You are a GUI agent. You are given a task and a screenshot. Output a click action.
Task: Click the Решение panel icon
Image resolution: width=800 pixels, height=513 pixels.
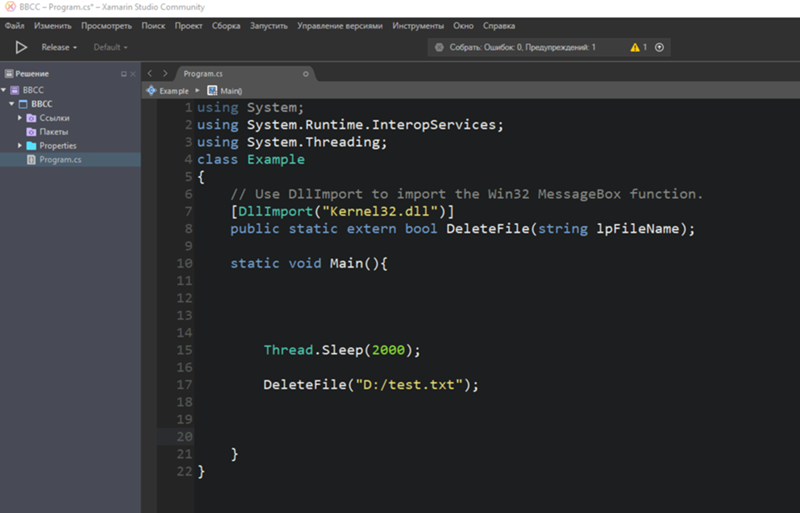(9, 74)
